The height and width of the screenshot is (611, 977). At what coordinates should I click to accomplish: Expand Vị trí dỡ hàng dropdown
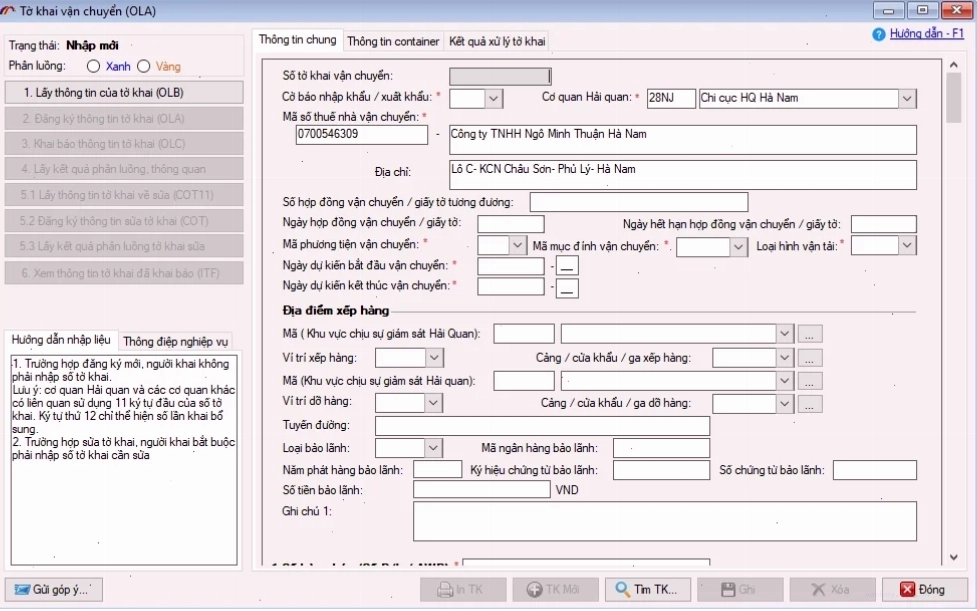coord(434,402)
